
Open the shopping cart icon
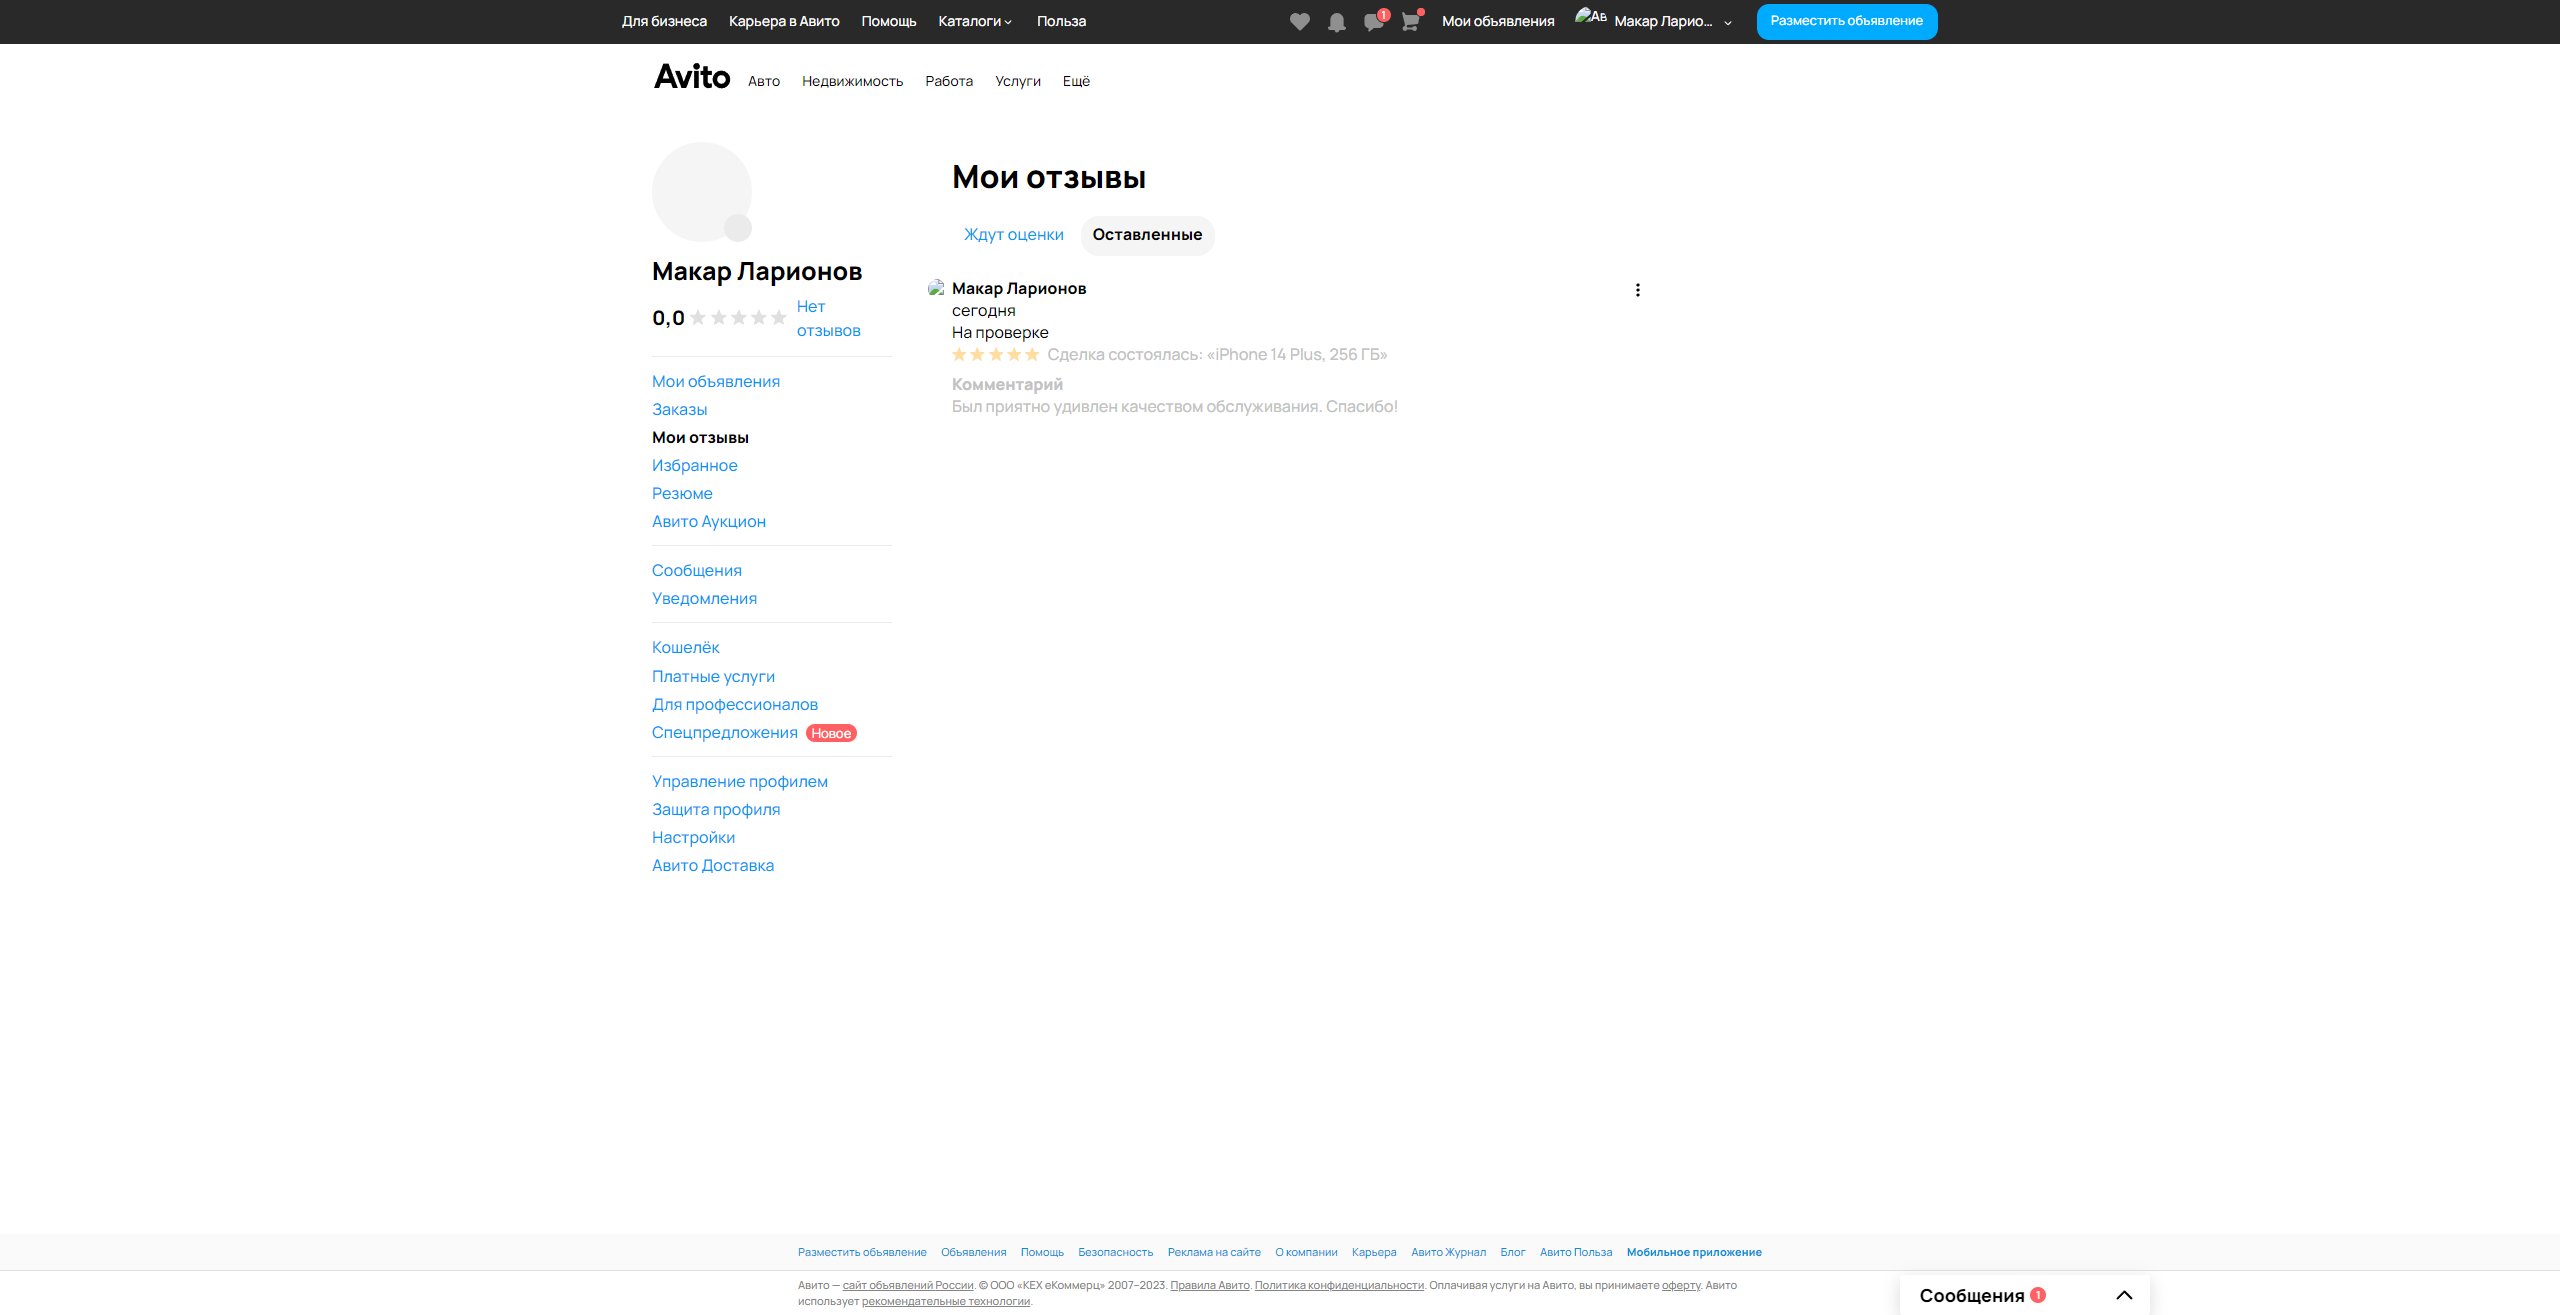pyautogui.click(x=1410, y=22)
